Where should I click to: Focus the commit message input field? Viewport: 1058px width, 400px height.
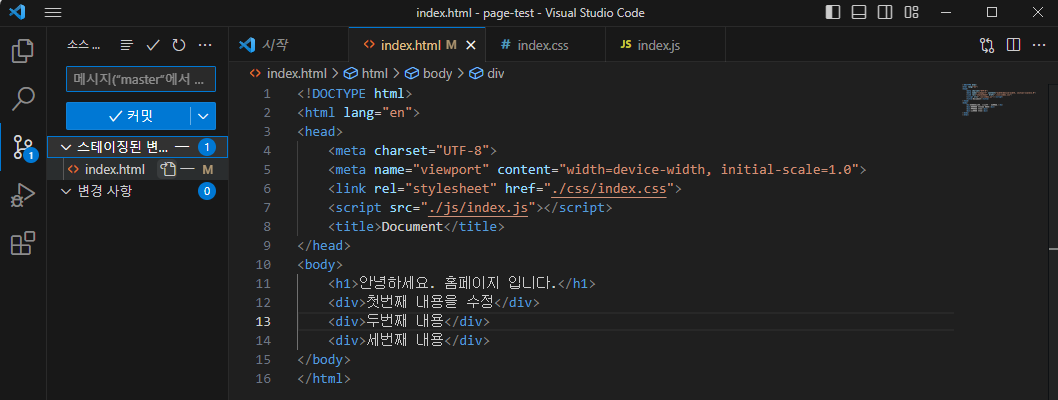click(140, 79)
